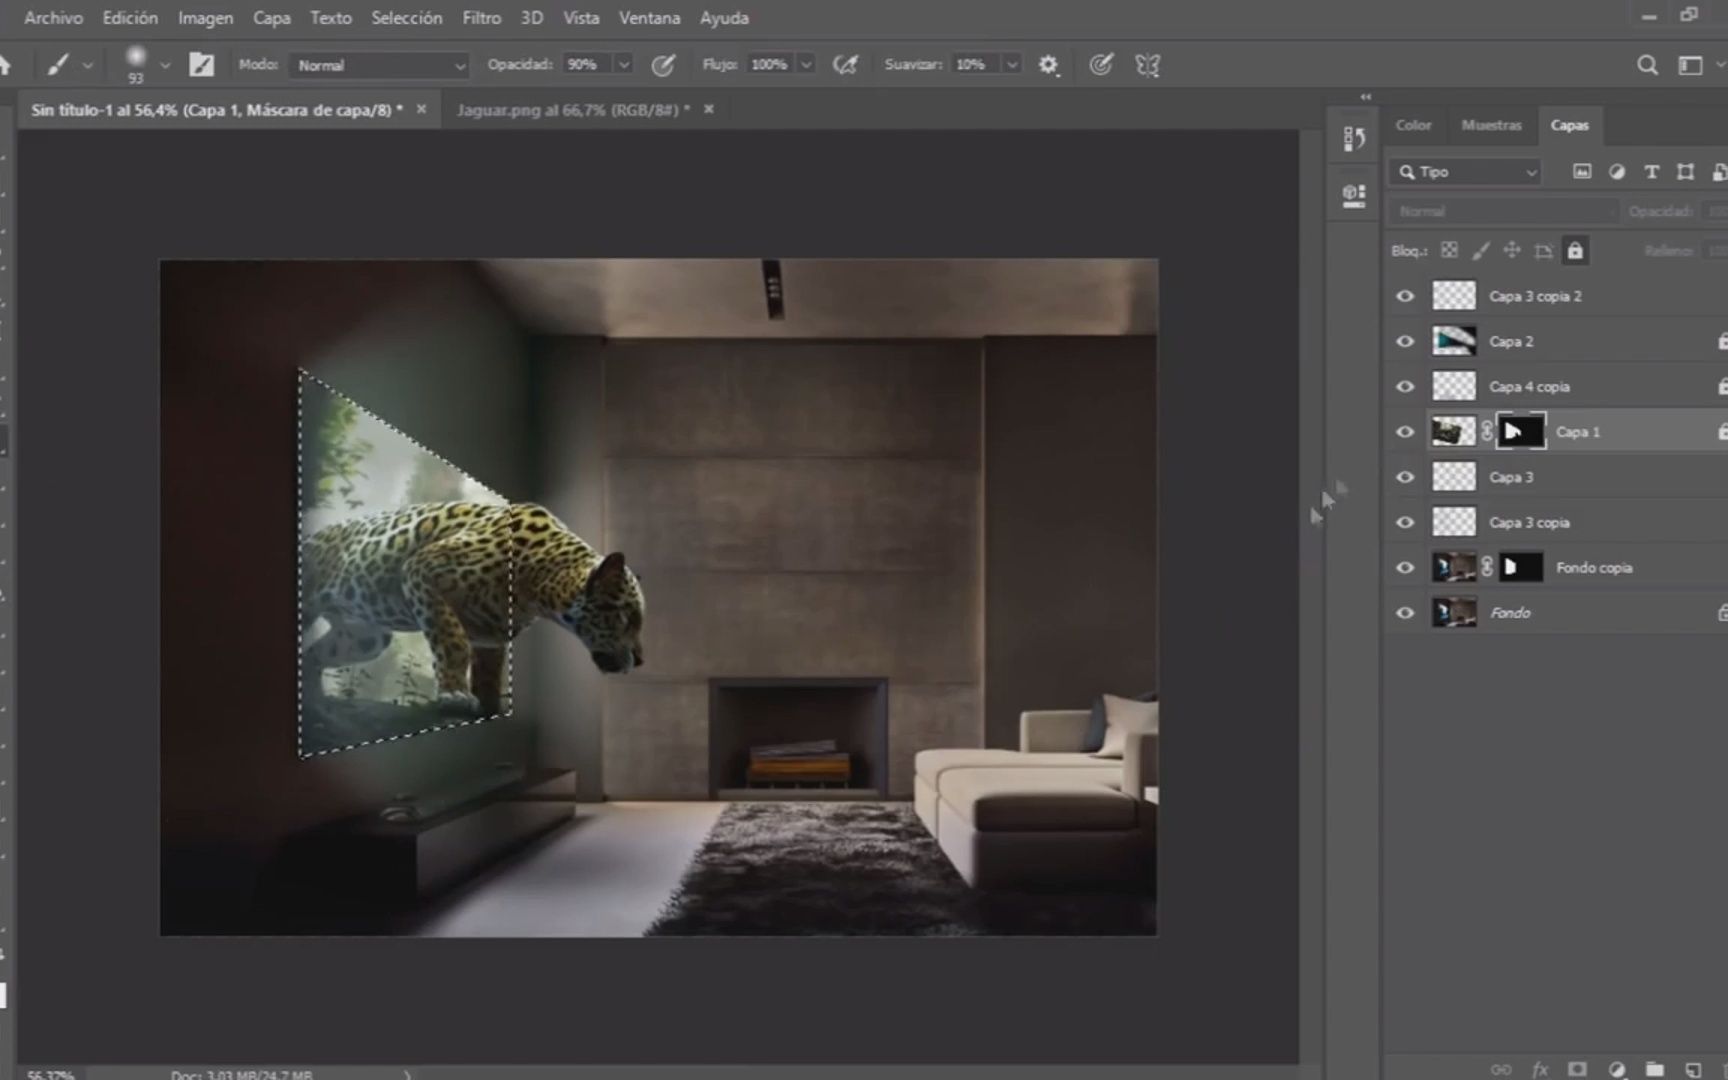
Task: Expand the Opacidad value dropdown
Action: 624,65
